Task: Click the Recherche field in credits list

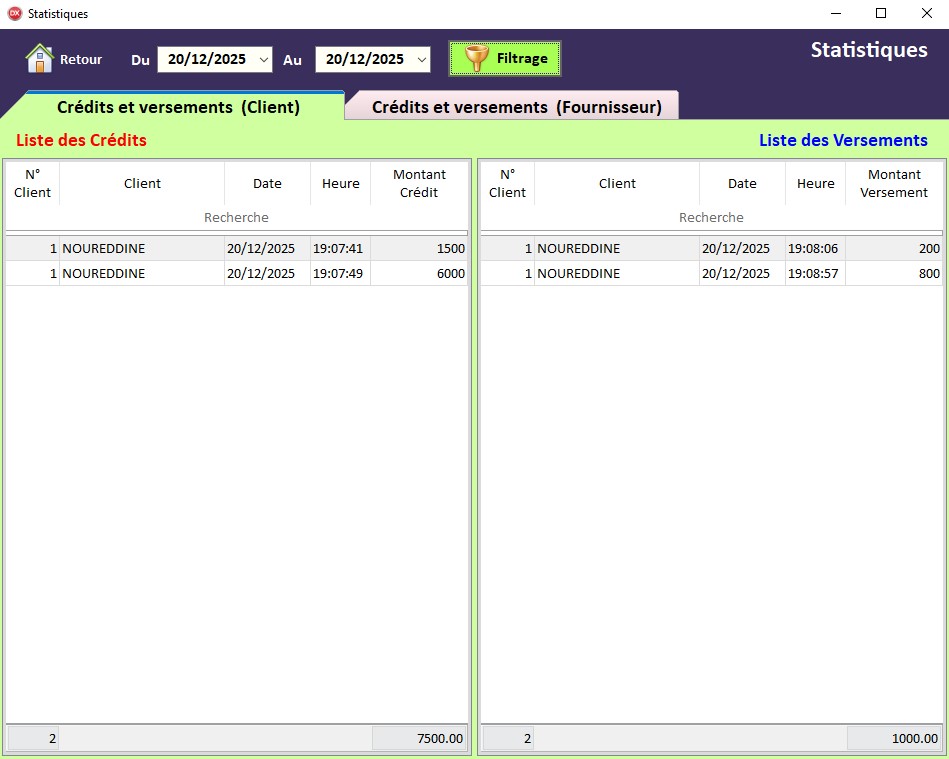Action: tap(236, 217)
